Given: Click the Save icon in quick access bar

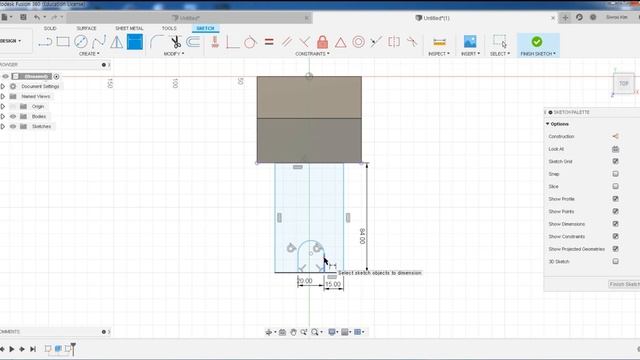Looking at the screenshot, I should [23, 17].
